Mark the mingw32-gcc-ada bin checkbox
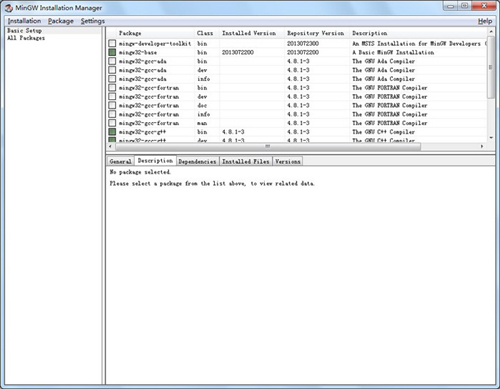This screenshot has width=500, height=389. point(112,61)
